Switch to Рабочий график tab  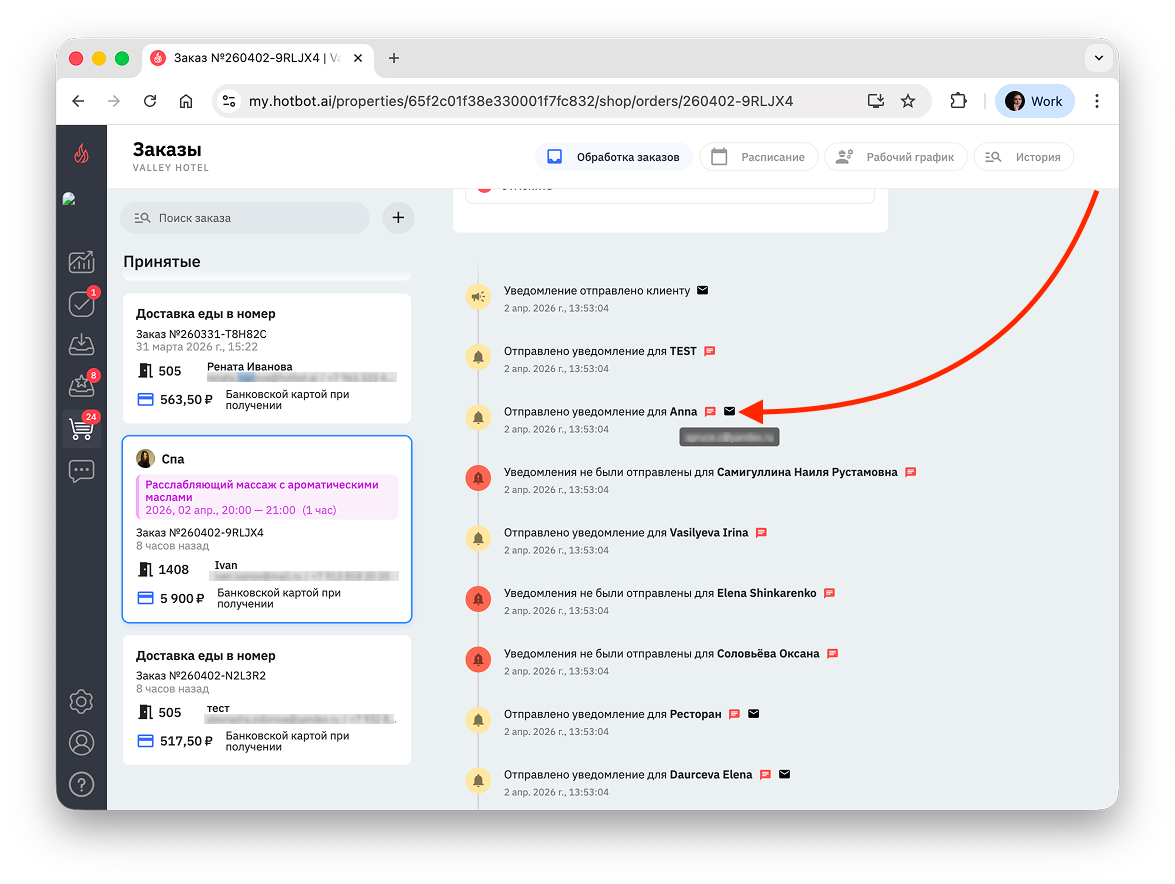point(895,157)
